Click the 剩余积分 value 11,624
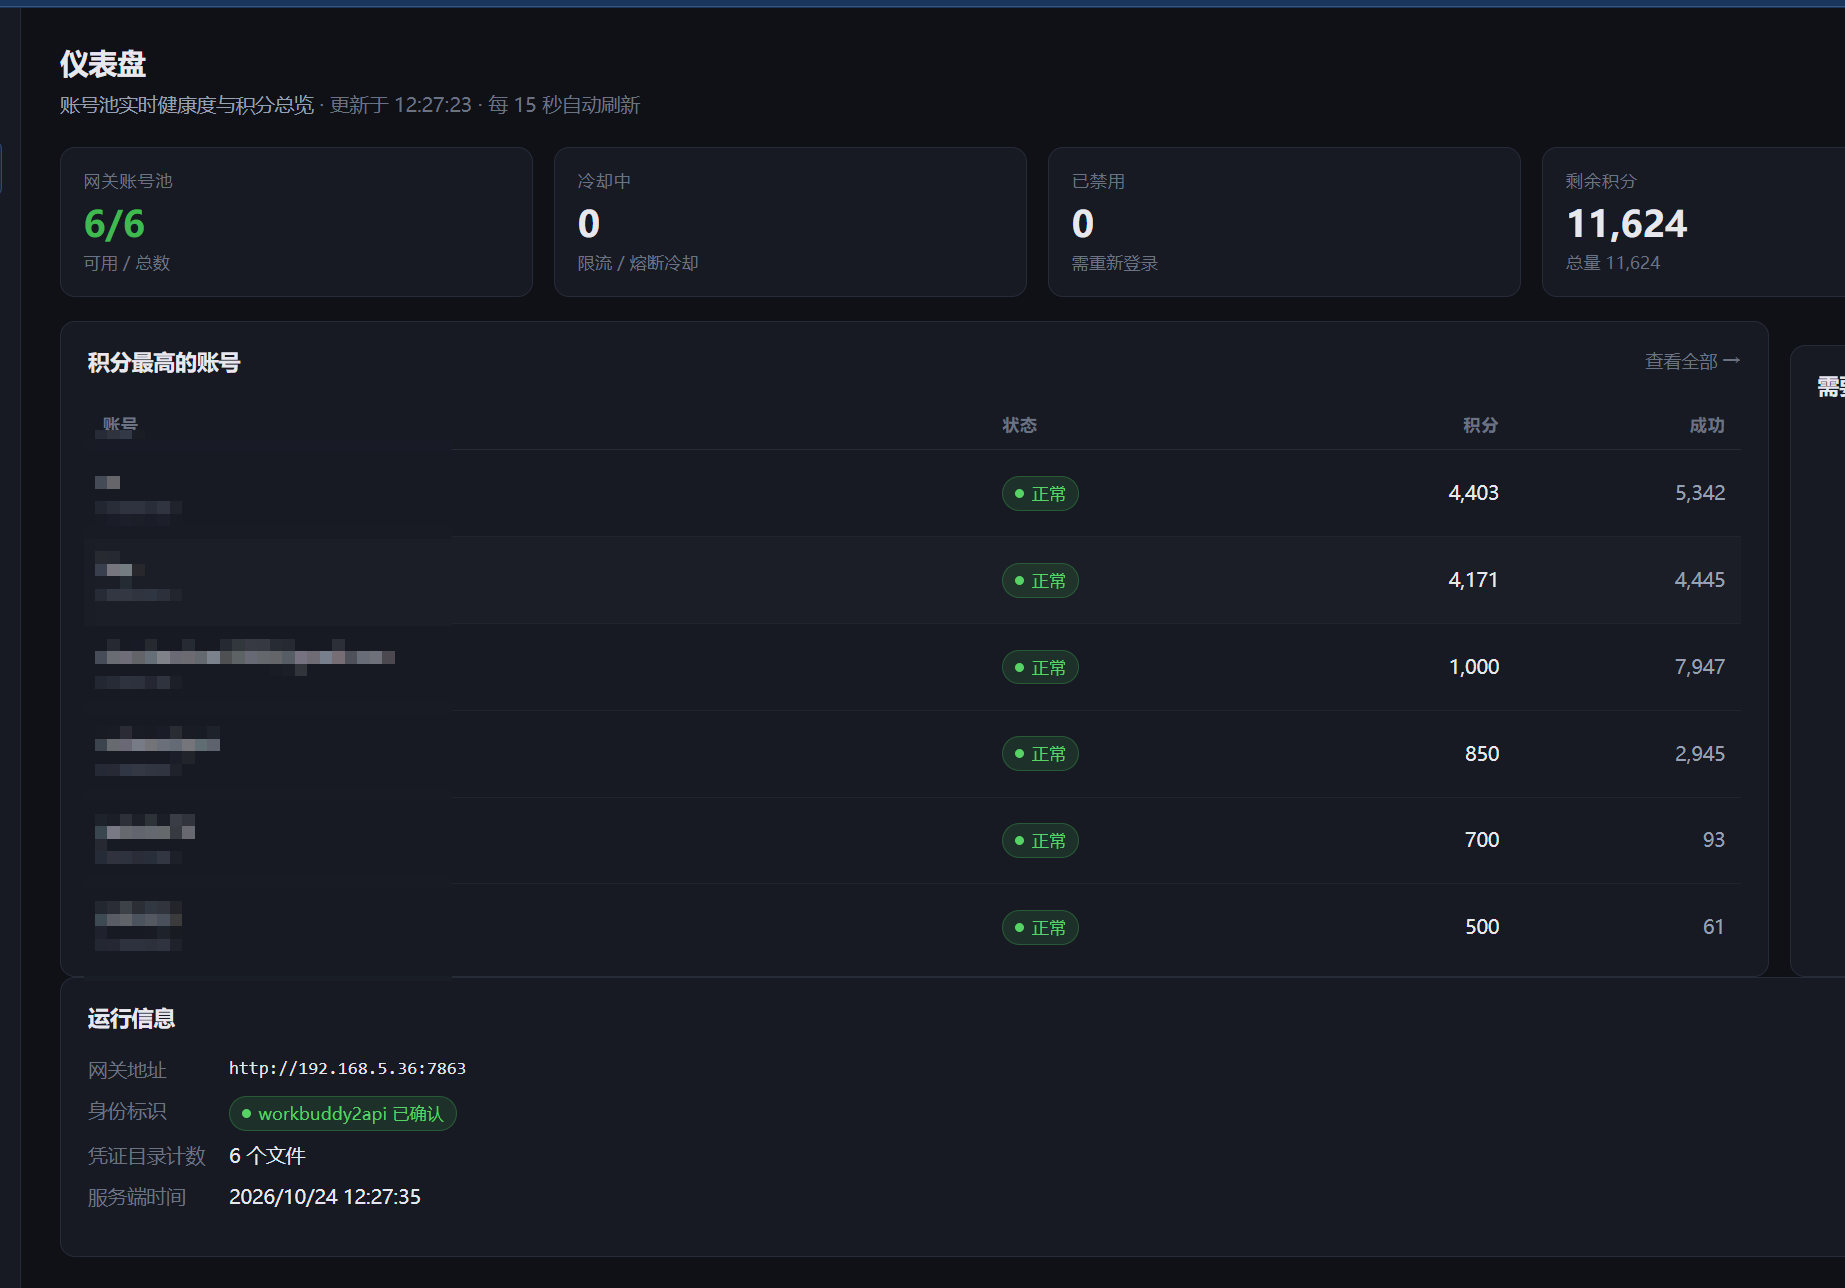This screenshot has height=1288, width=1845. [x=1627, y=224]
